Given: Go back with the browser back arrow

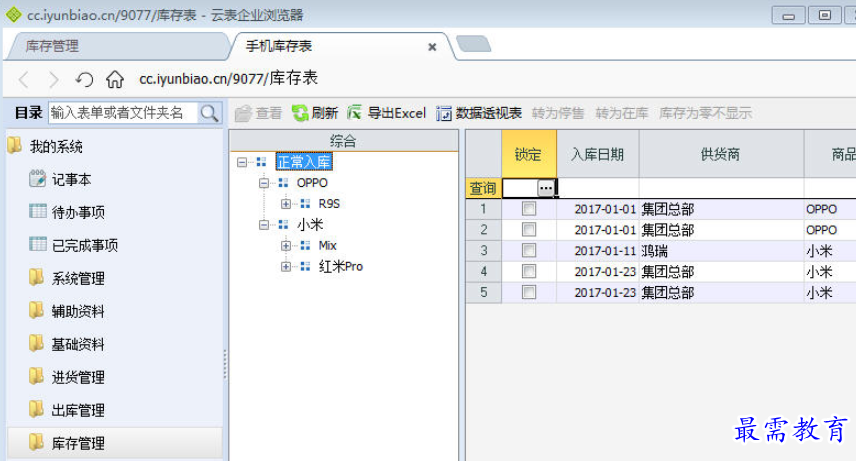Looking at the screenshot, I should click(x=23, y=80).
